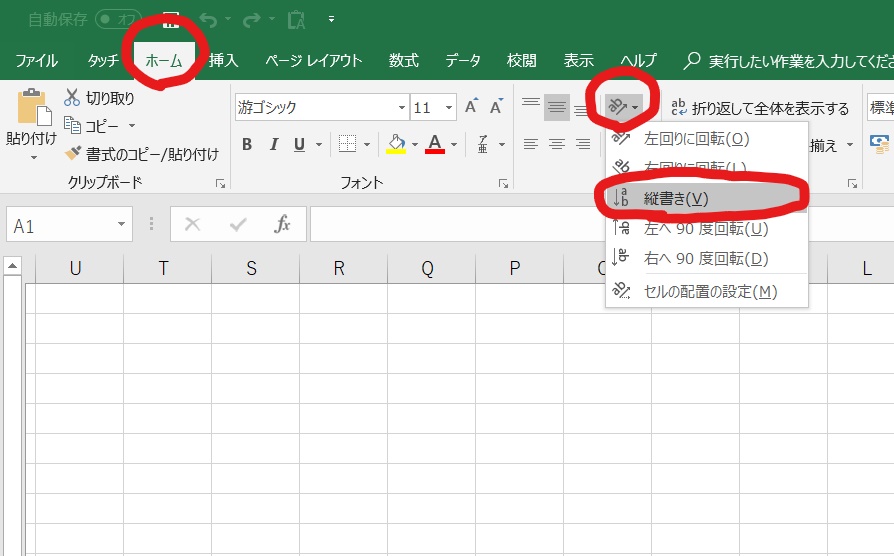Click the increase font size icon

[471, 107]
